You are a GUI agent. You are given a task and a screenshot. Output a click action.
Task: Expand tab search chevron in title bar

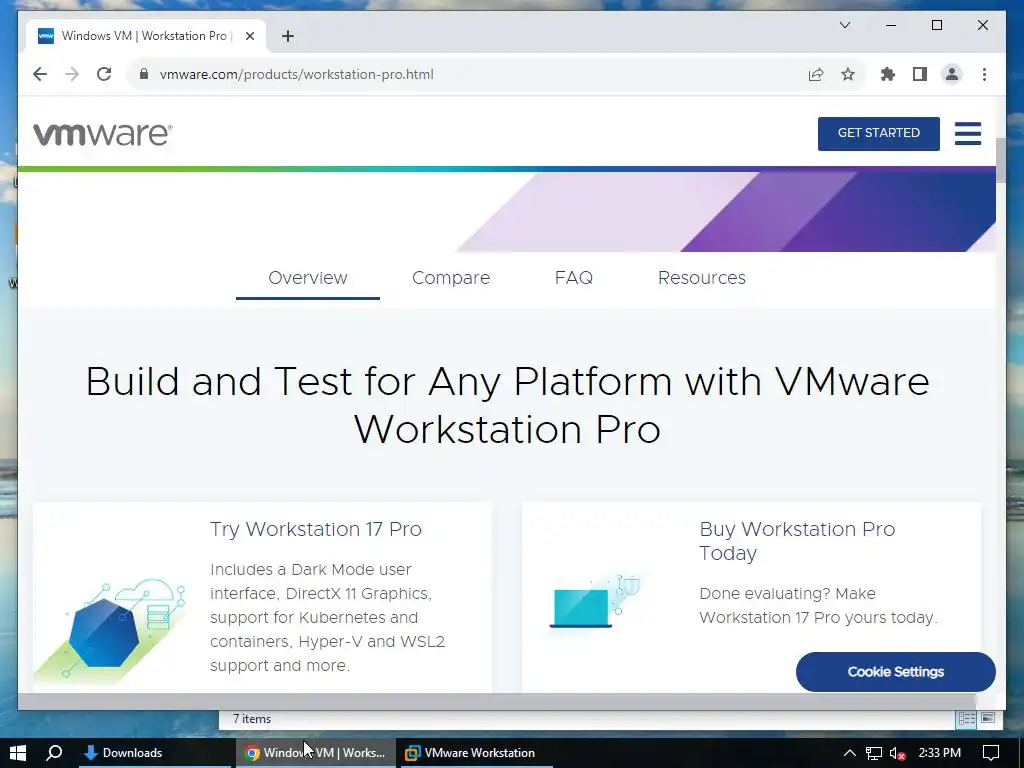coord(844,25)
